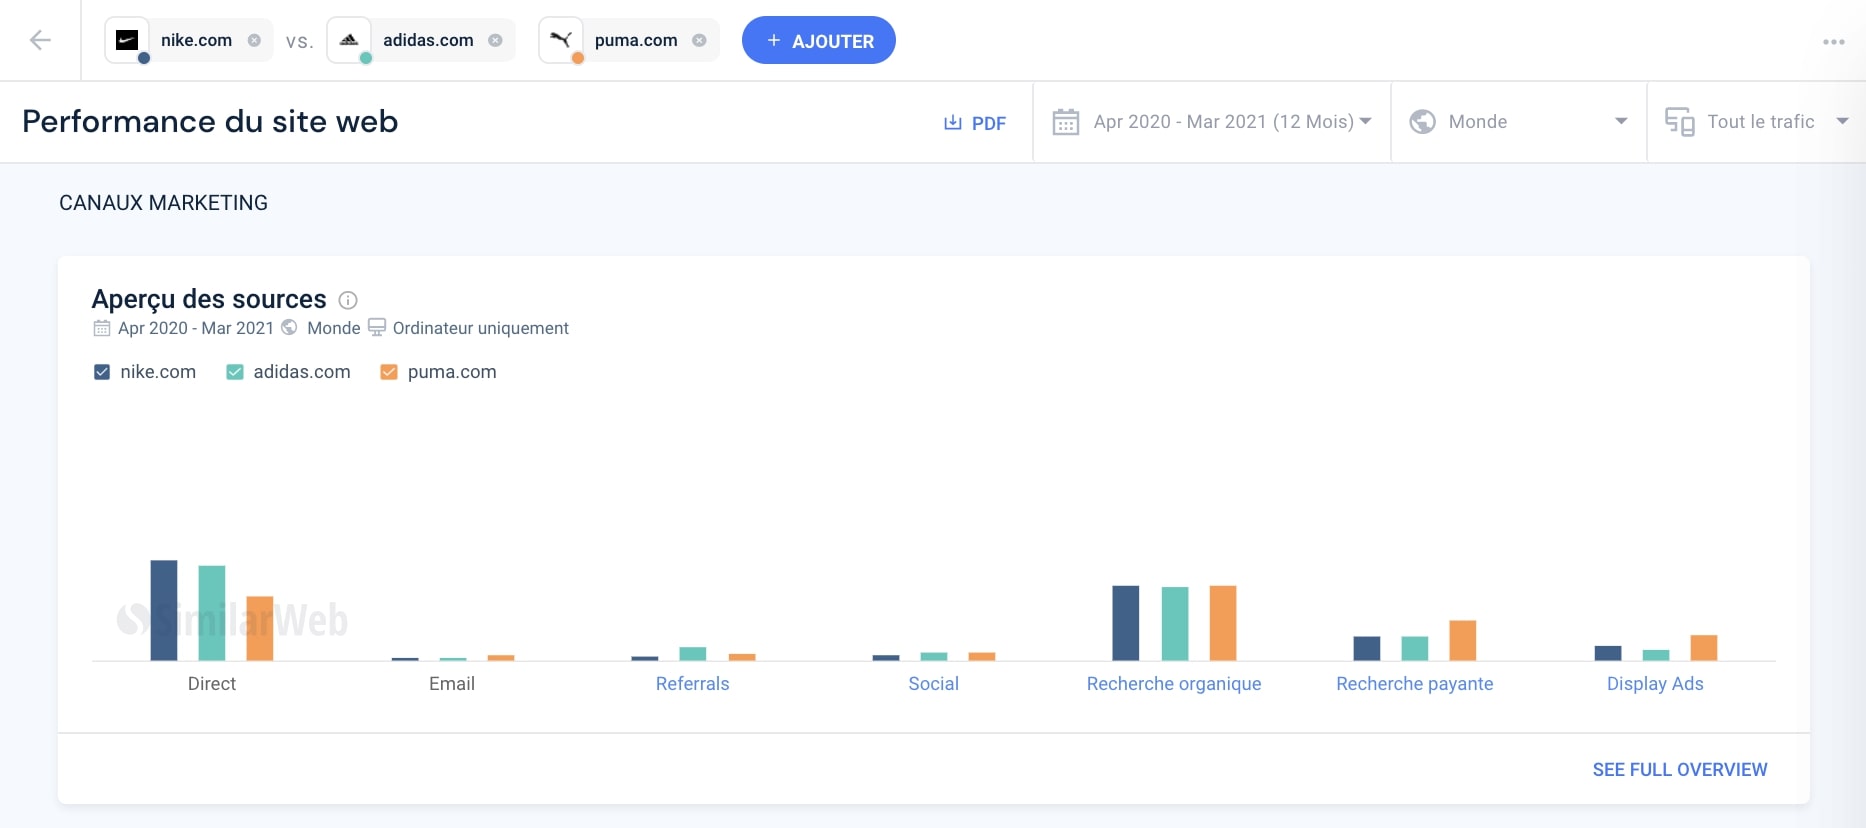
Task: Open the Social channel link
Action: (933, 684)
